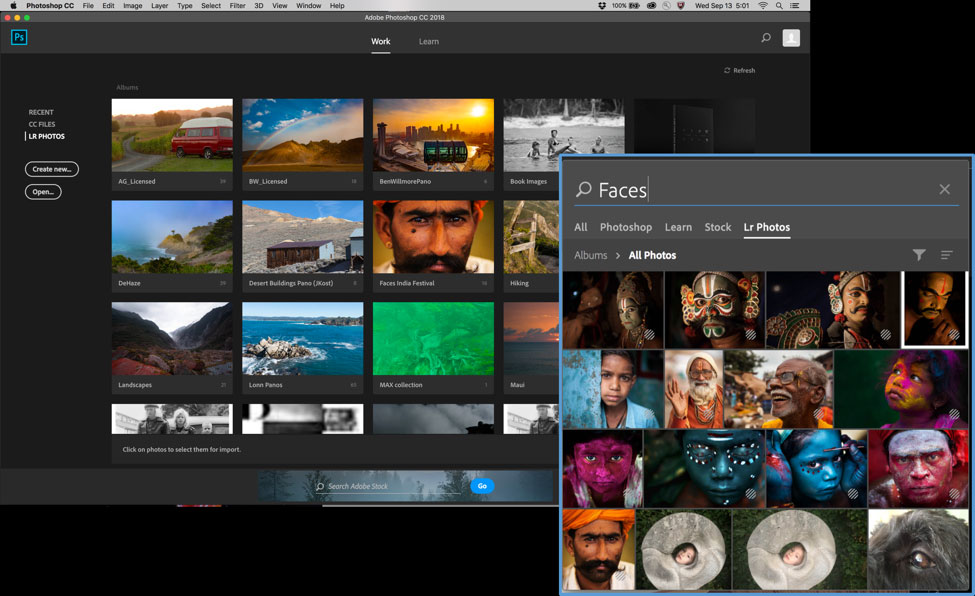Select LR PHOTOS in the sidebar

[x=46, y=136]
